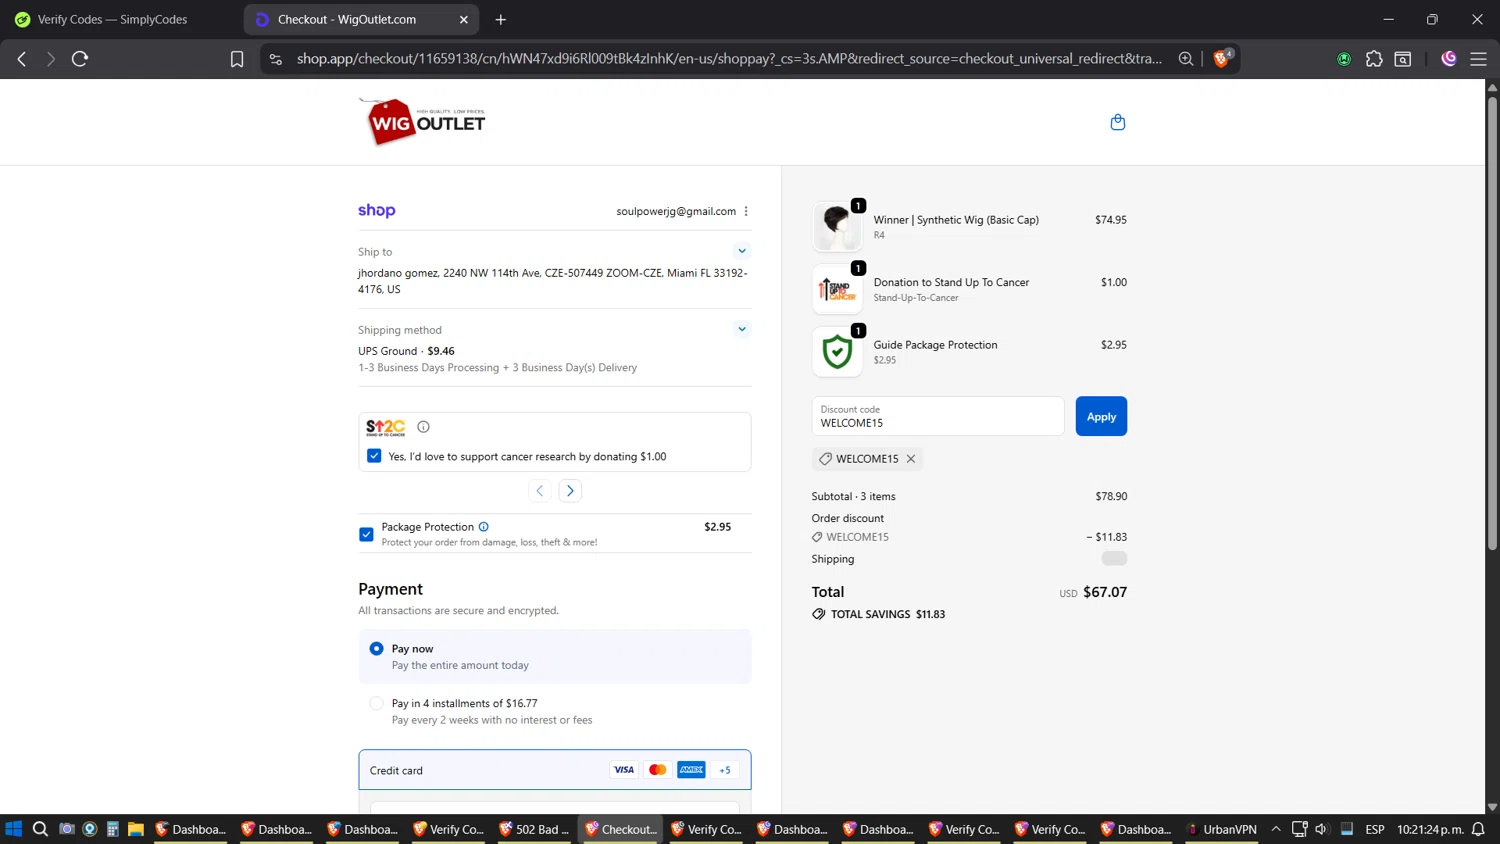This screenshot has width=1500, height=844.
Task: Apply the discount code
Action: click(1100, 417)
